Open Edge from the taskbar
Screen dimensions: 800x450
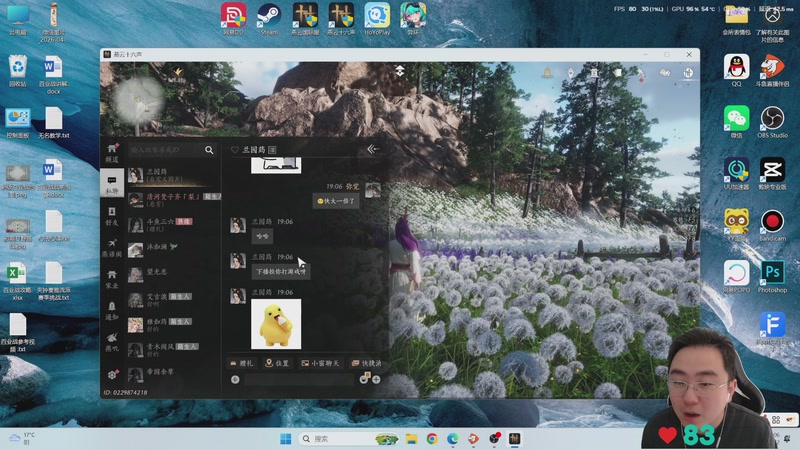[x=453, y=439]
